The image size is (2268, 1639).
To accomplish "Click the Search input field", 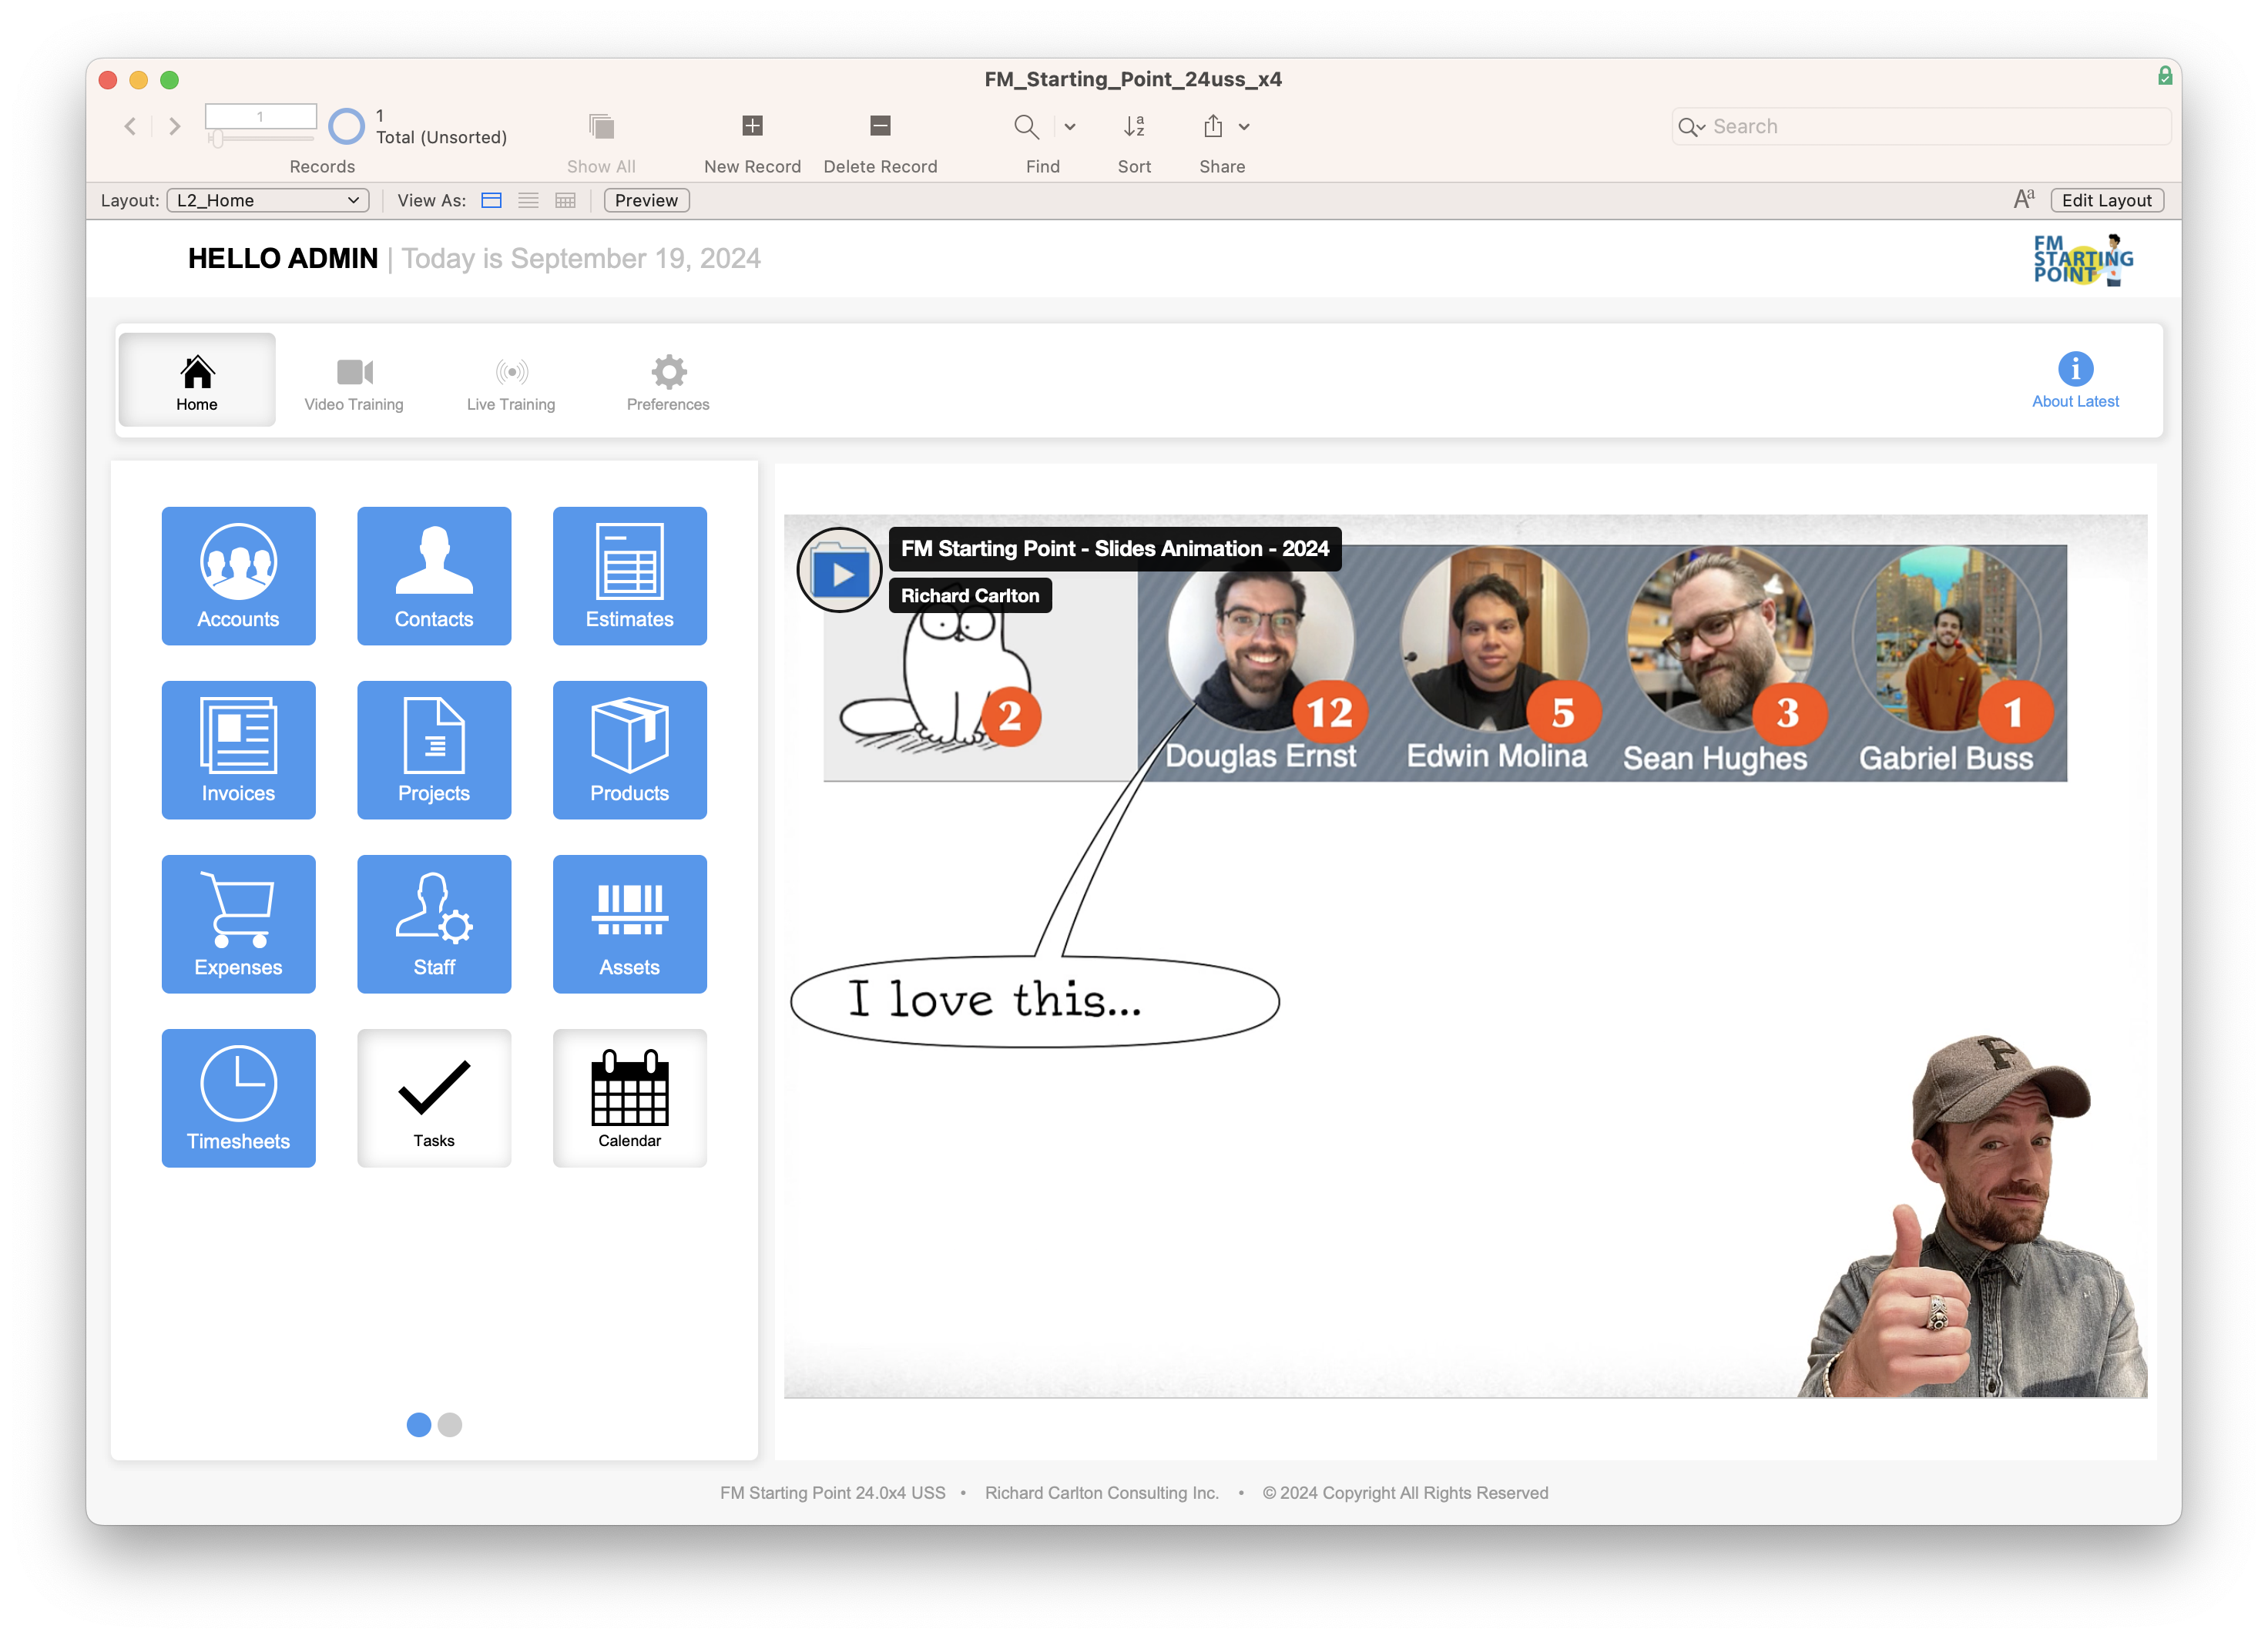I will [x=1921, y=126].
